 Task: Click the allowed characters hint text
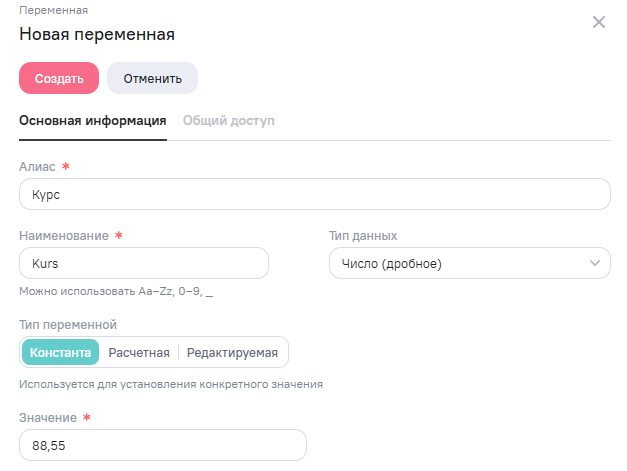click(x=116, y=292)
